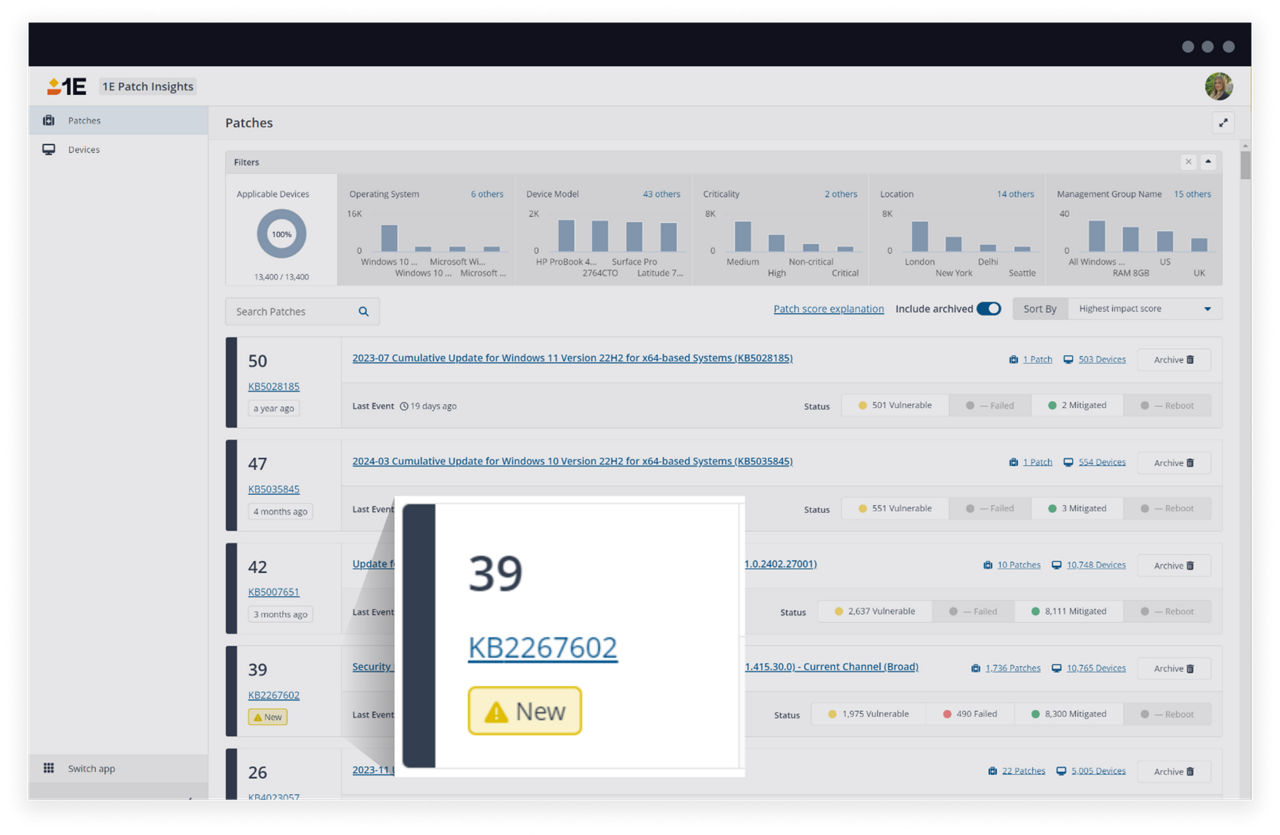Filter by 501 Vulnerable status
The image size is (1280, 835).
[895, 405]
